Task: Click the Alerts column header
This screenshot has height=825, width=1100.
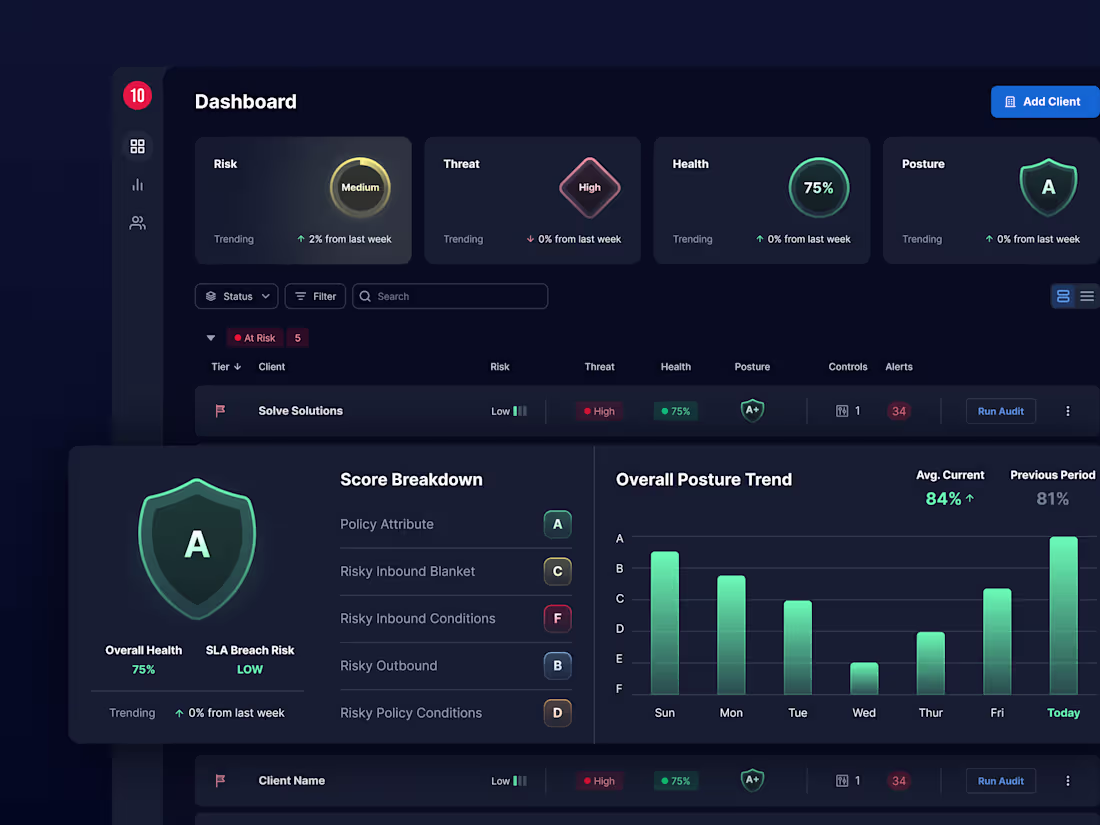Action: tap(899, 367)
